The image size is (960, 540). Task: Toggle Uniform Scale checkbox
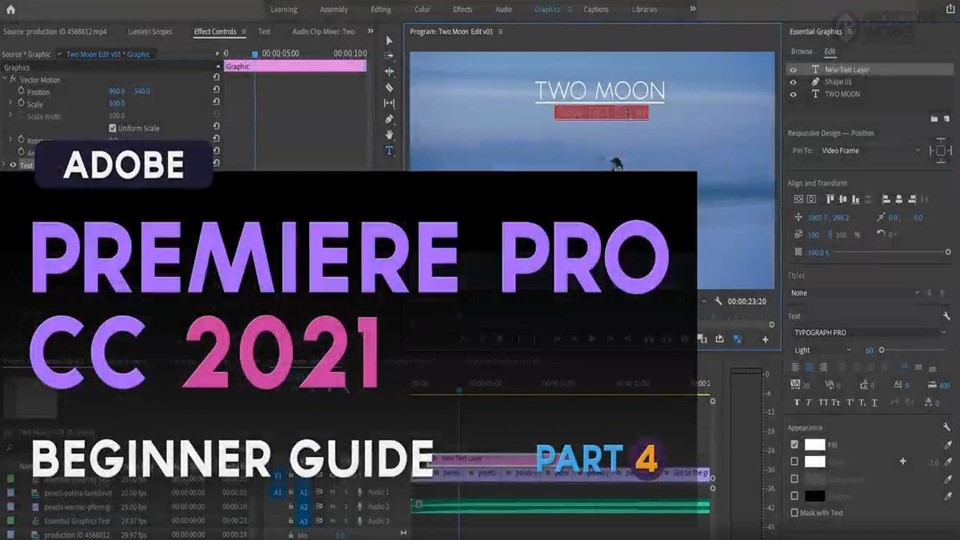(x=112, y=128)
